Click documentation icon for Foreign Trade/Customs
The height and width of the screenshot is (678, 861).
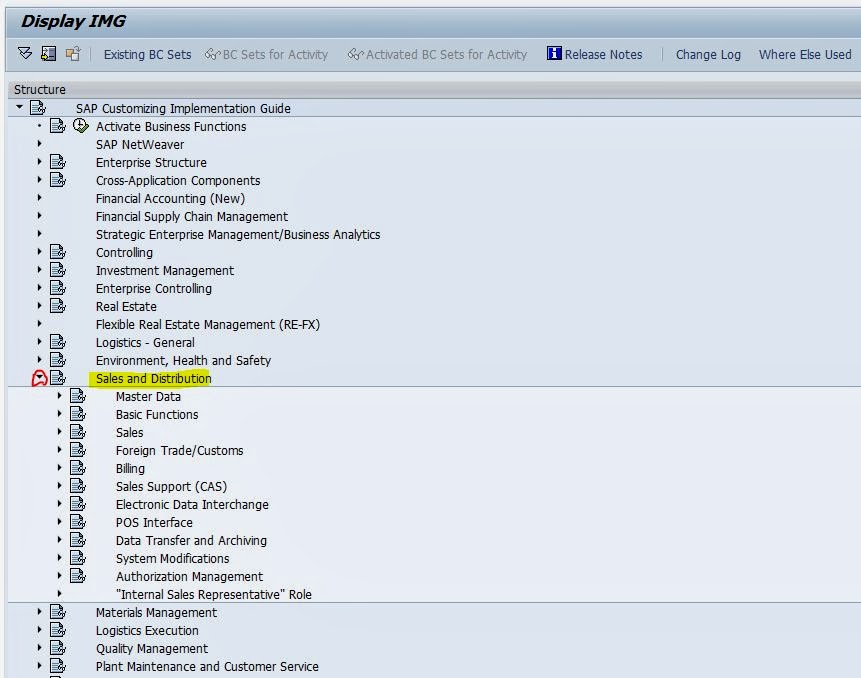point(77,450)
